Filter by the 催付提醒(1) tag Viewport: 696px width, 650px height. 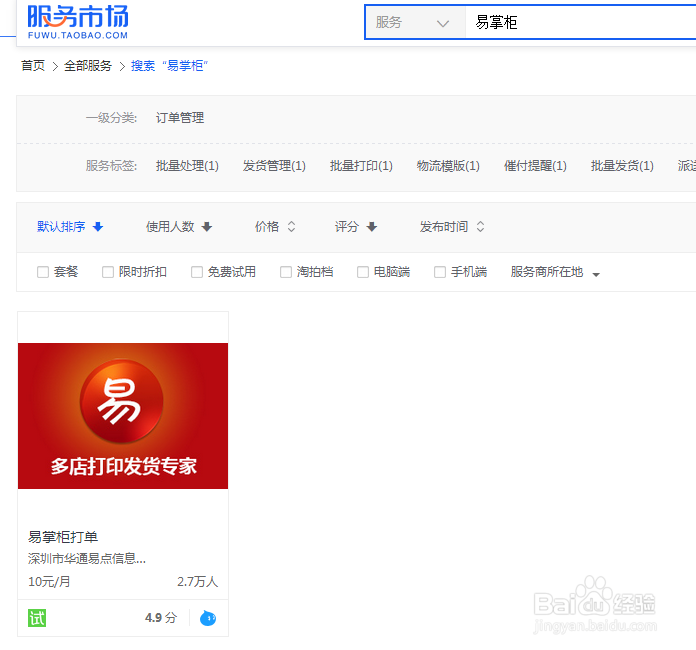coord(535,166)
